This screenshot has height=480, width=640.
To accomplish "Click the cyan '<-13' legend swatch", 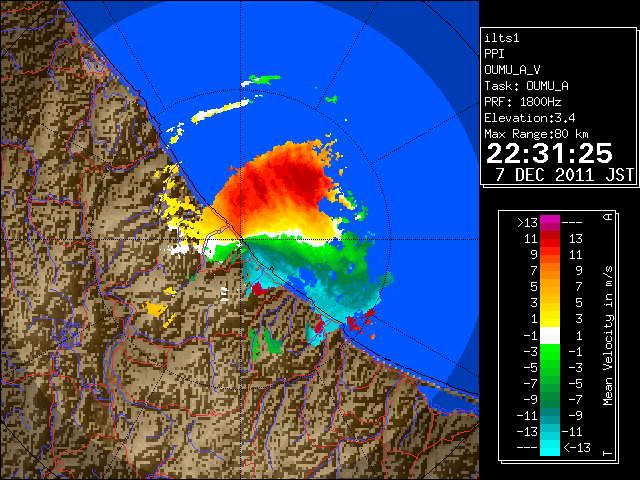I will pyautogui.click(x=550, y=448).
